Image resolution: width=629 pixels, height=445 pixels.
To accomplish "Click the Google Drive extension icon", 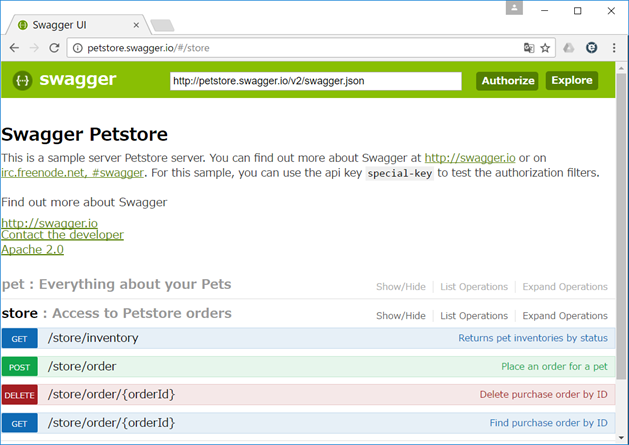I will (568, 48).
